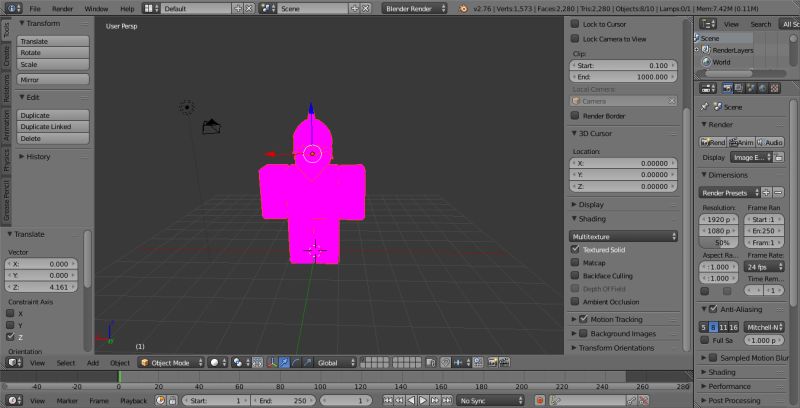Play the animation in reverse
This screenshot has width=800, height=408.
[411, 400]
